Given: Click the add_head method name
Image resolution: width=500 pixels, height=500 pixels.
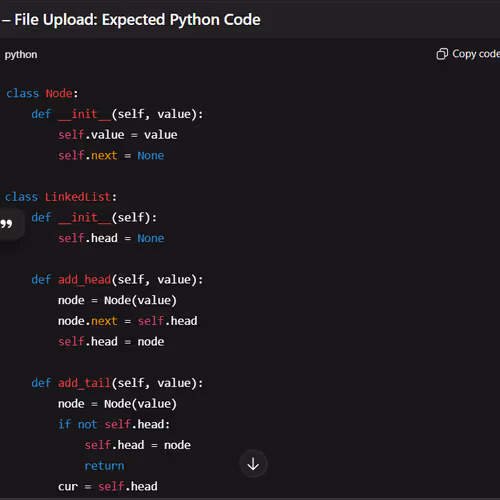Looking at the screenshot, I should [84, 279].
